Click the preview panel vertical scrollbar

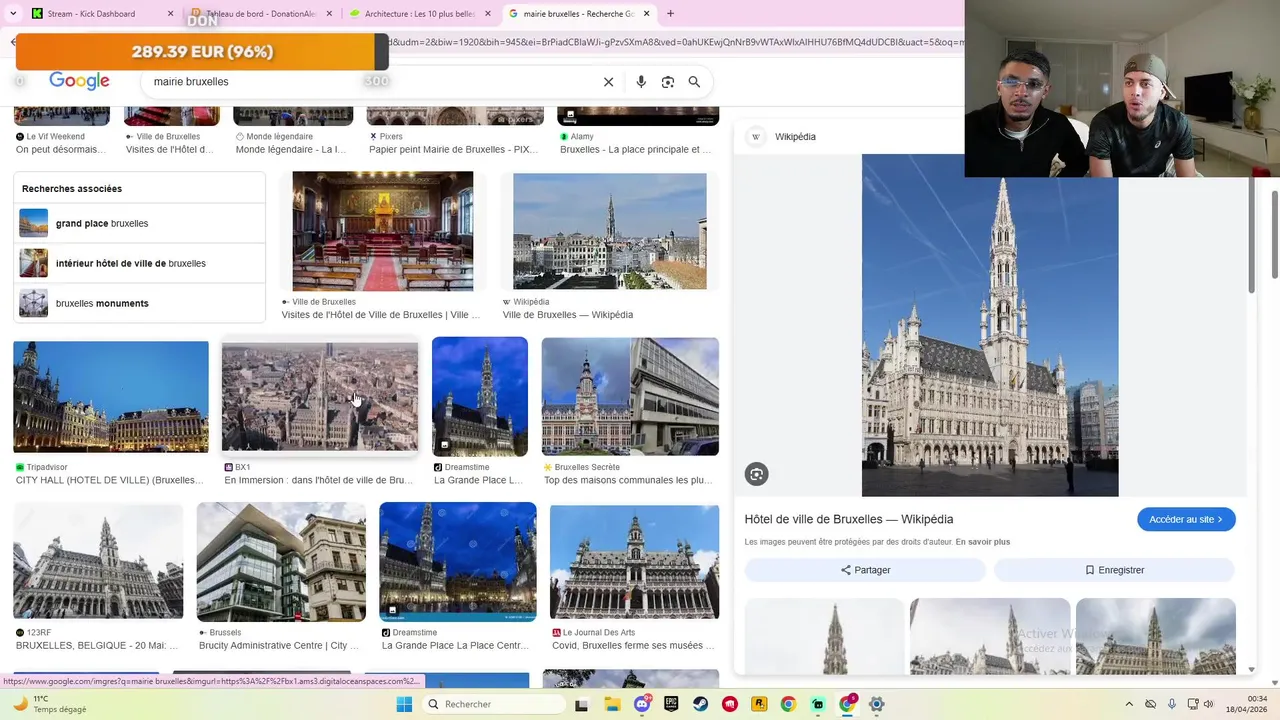[1251, 235]
